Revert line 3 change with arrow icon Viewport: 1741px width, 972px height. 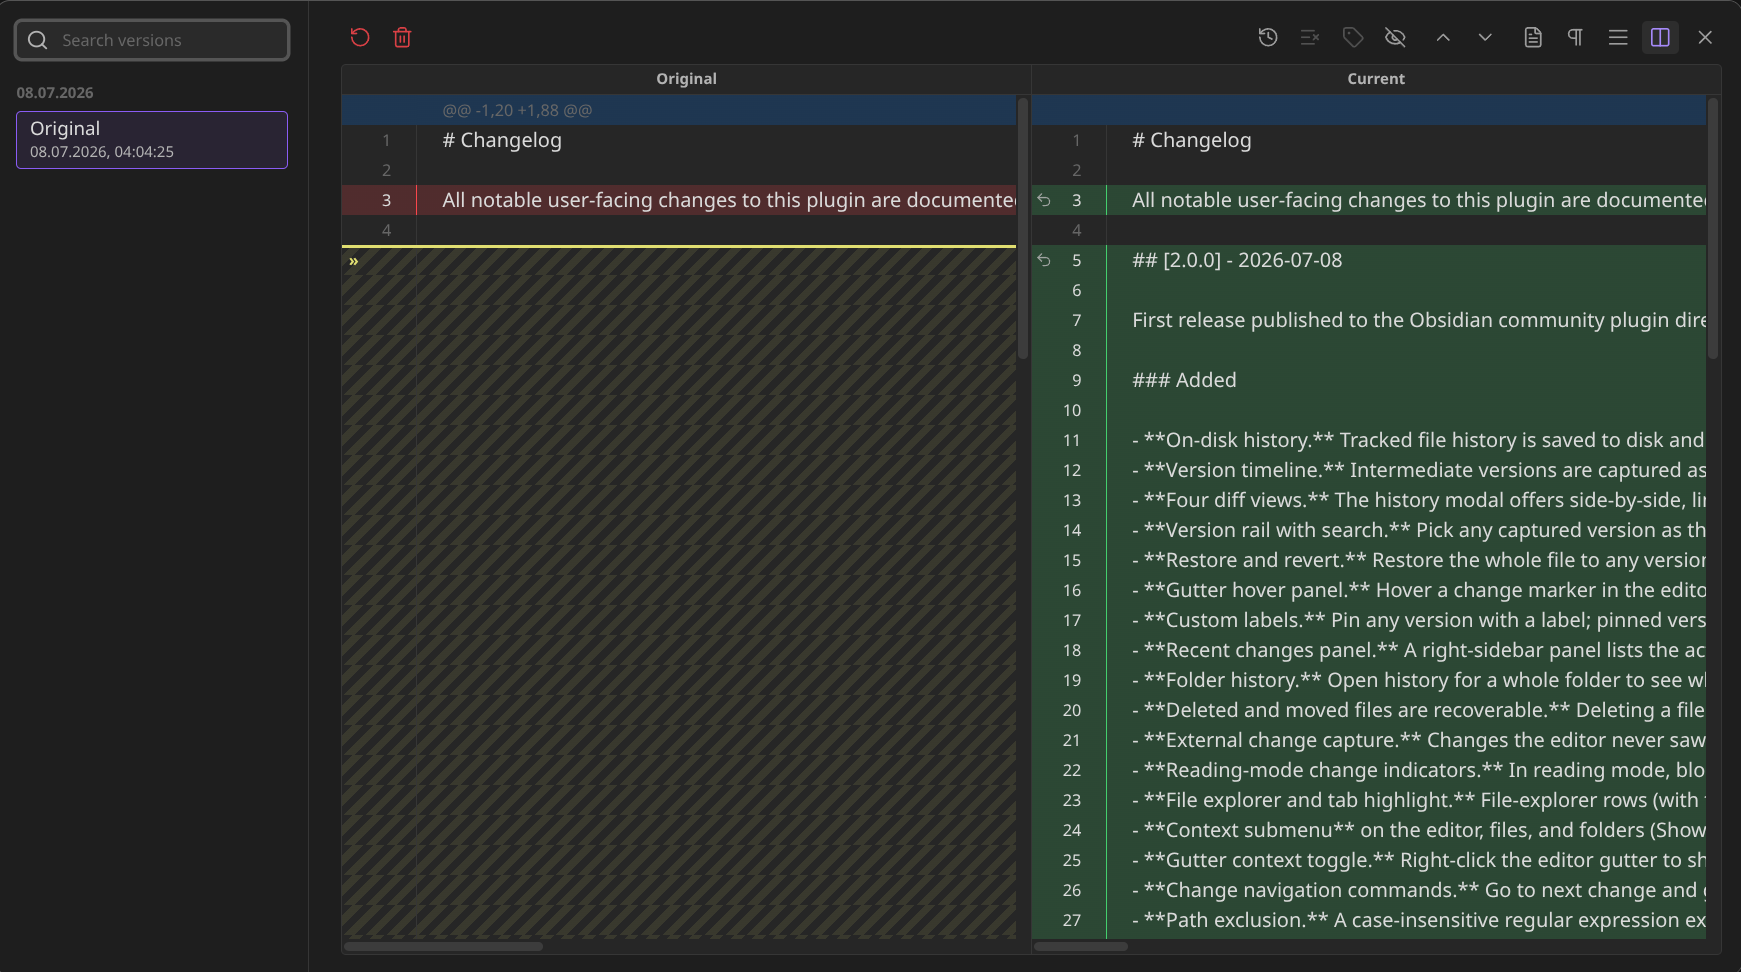coord(1044,200)
